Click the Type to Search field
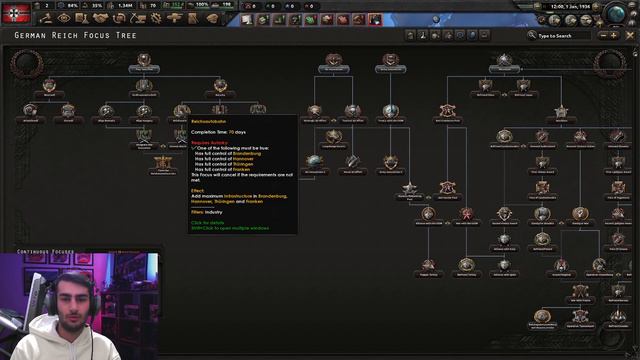 [x=563, y=36]
